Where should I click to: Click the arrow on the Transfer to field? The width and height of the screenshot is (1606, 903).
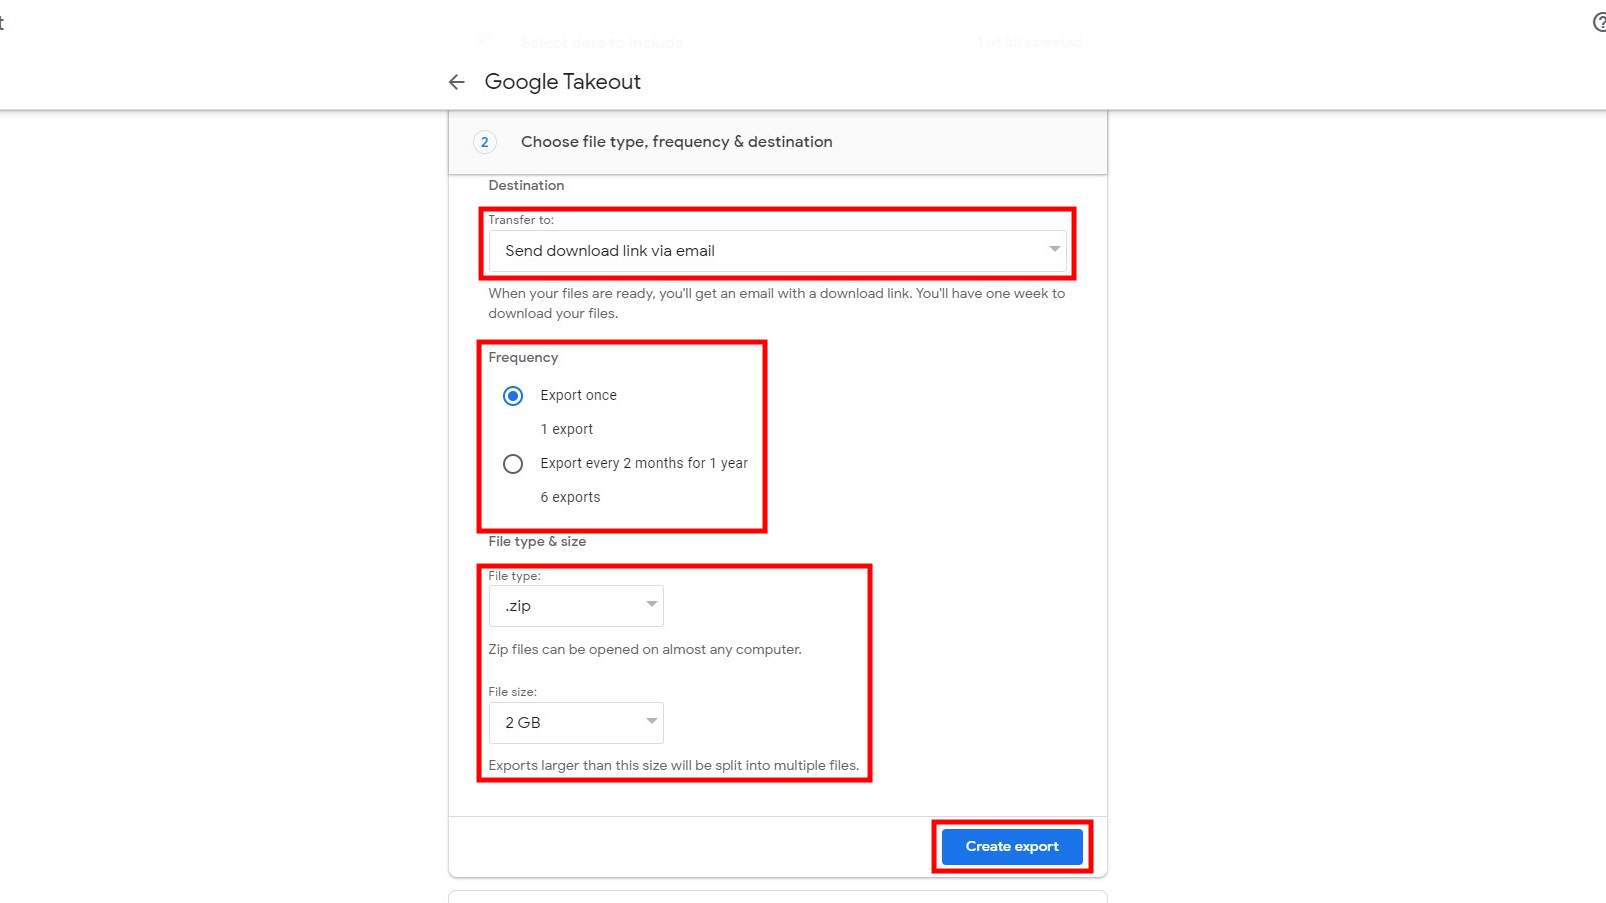tap(1054, 249)
